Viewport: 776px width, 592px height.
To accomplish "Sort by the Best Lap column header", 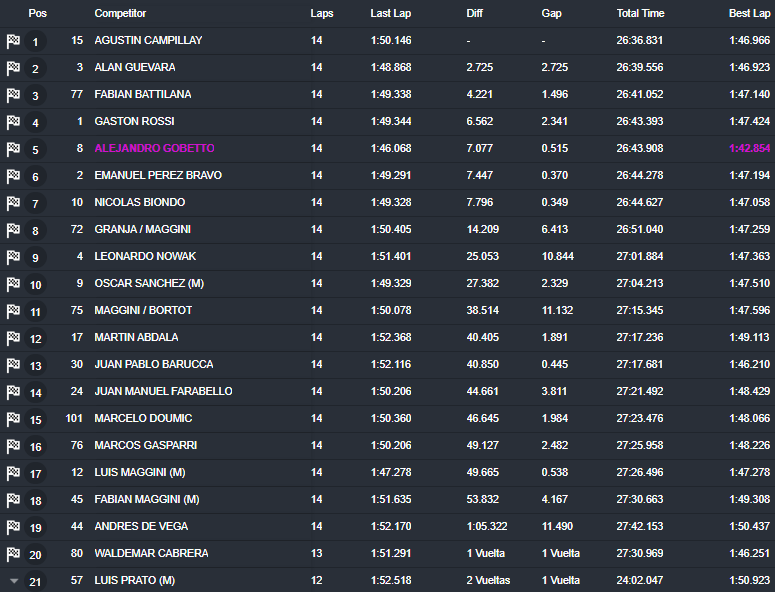I will [x=749, y=14].
